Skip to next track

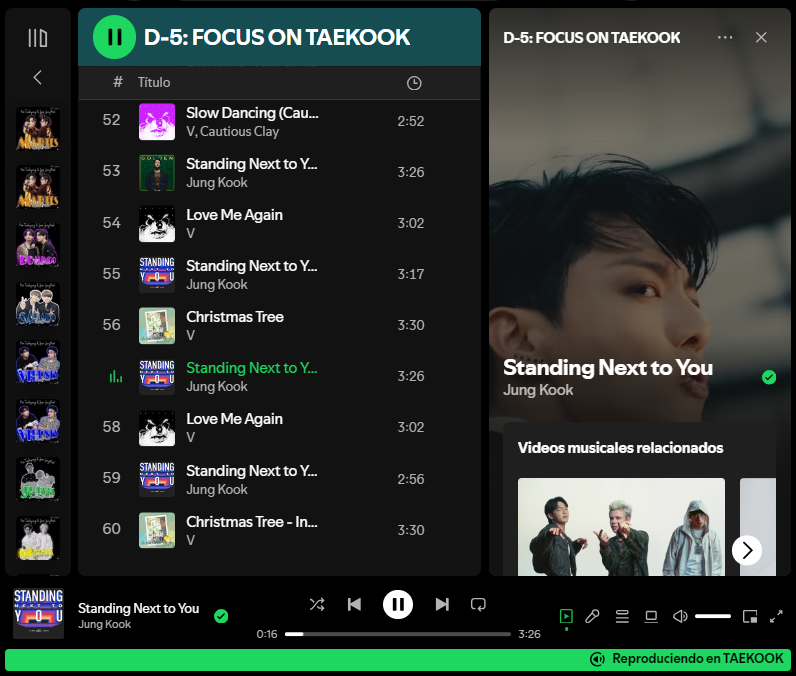point(442,604)
